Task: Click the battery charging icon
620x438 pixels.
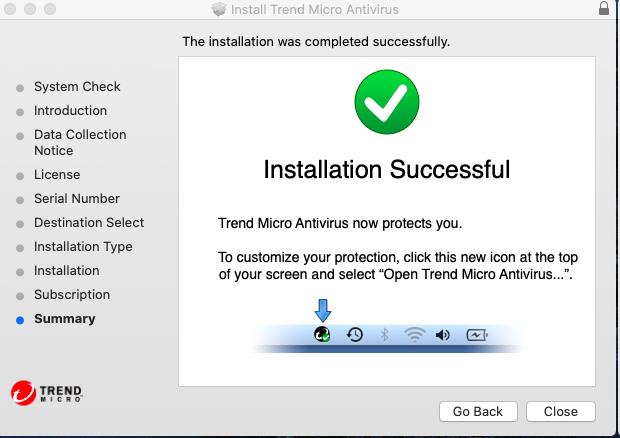Action: pyautogui.click(x=476, y=335)
